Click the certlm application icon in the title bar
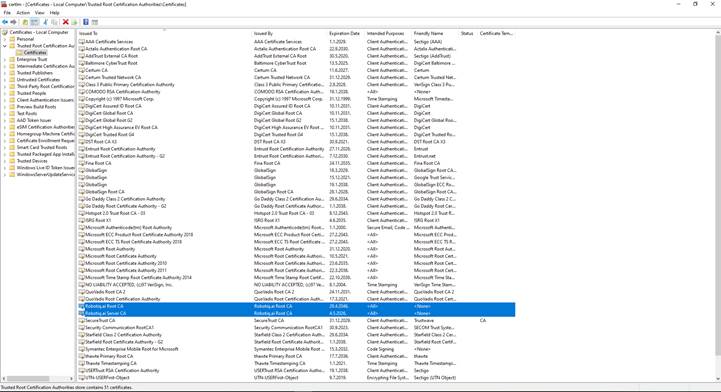Viewport: 721px width, 392px height. tap(4, 4)
